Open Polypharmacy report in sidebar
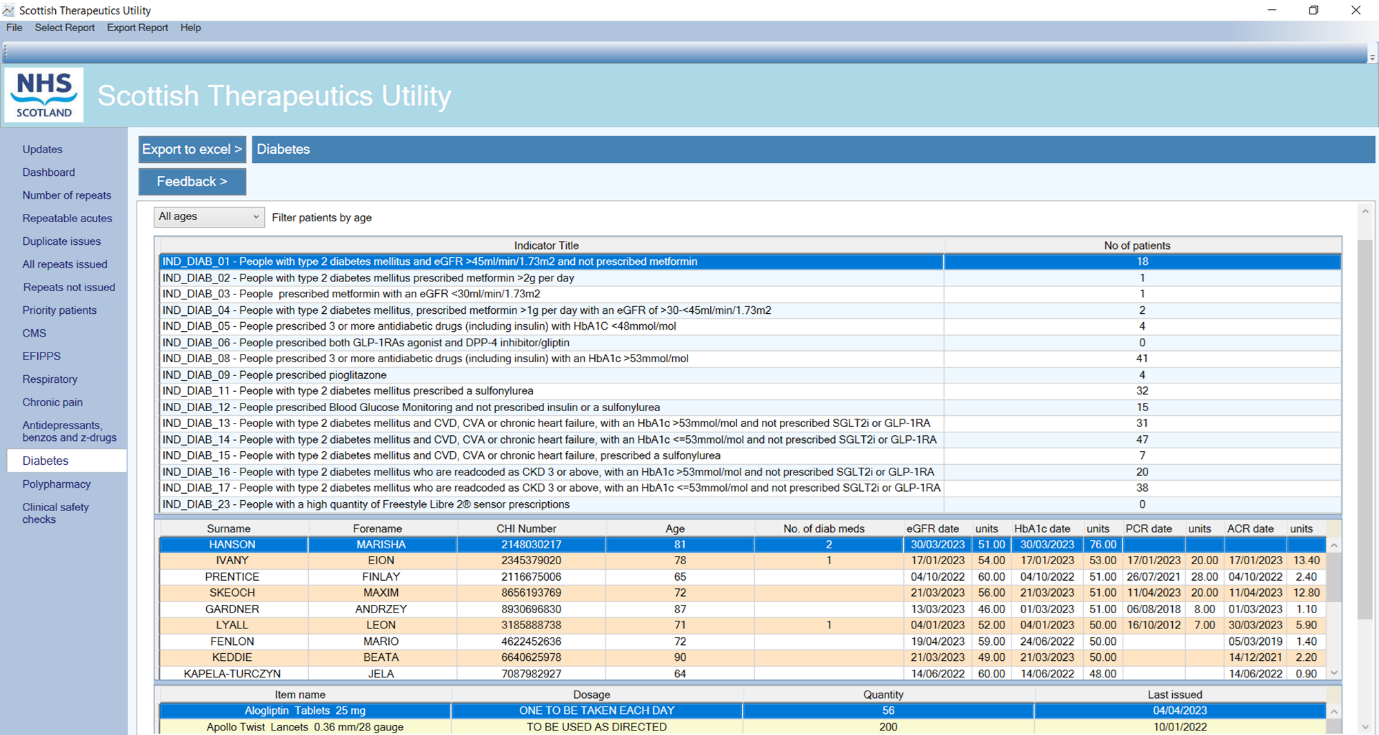The image size is (1379, 735). tap(57, 484)
